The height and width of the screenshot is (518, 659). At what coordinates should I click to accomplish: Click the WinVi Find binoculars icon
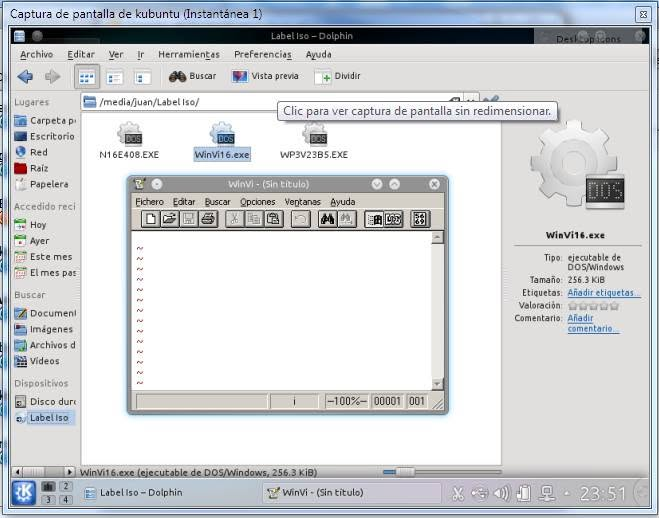coord(327,219)
